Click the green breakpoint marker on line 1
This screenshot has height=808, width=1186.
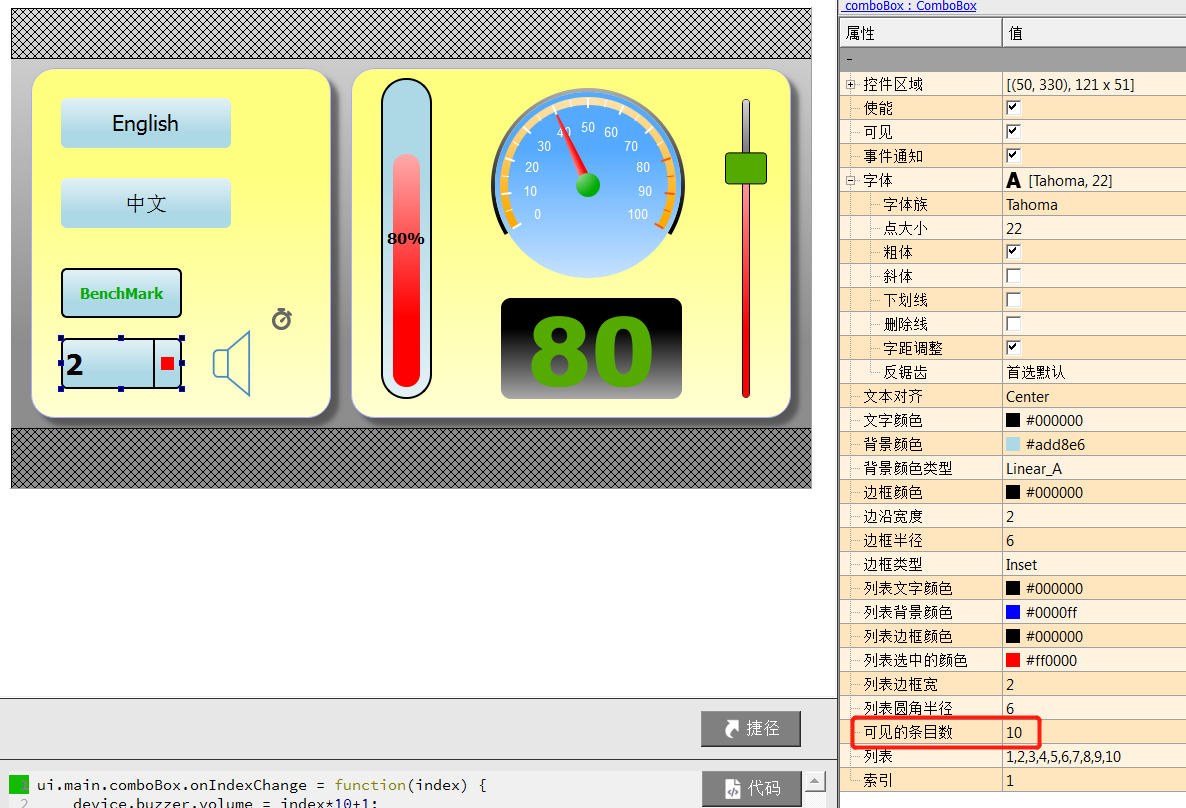19,785
